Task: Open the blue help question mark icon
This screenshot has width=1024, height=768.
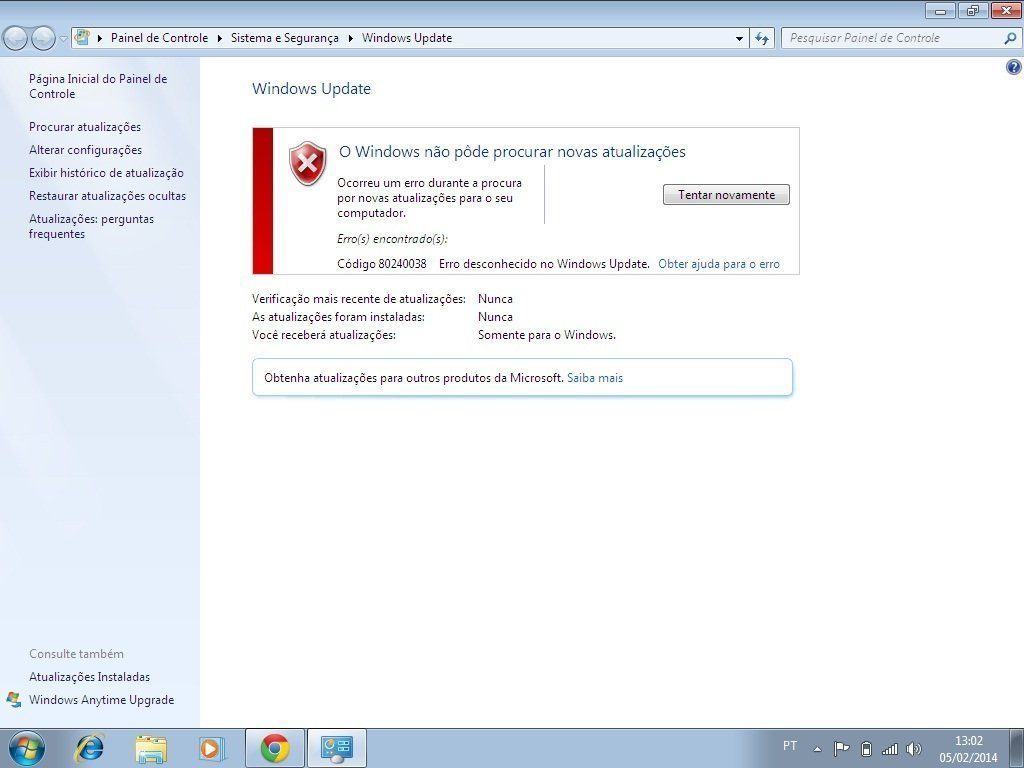Action: [x=1014, y=67]
